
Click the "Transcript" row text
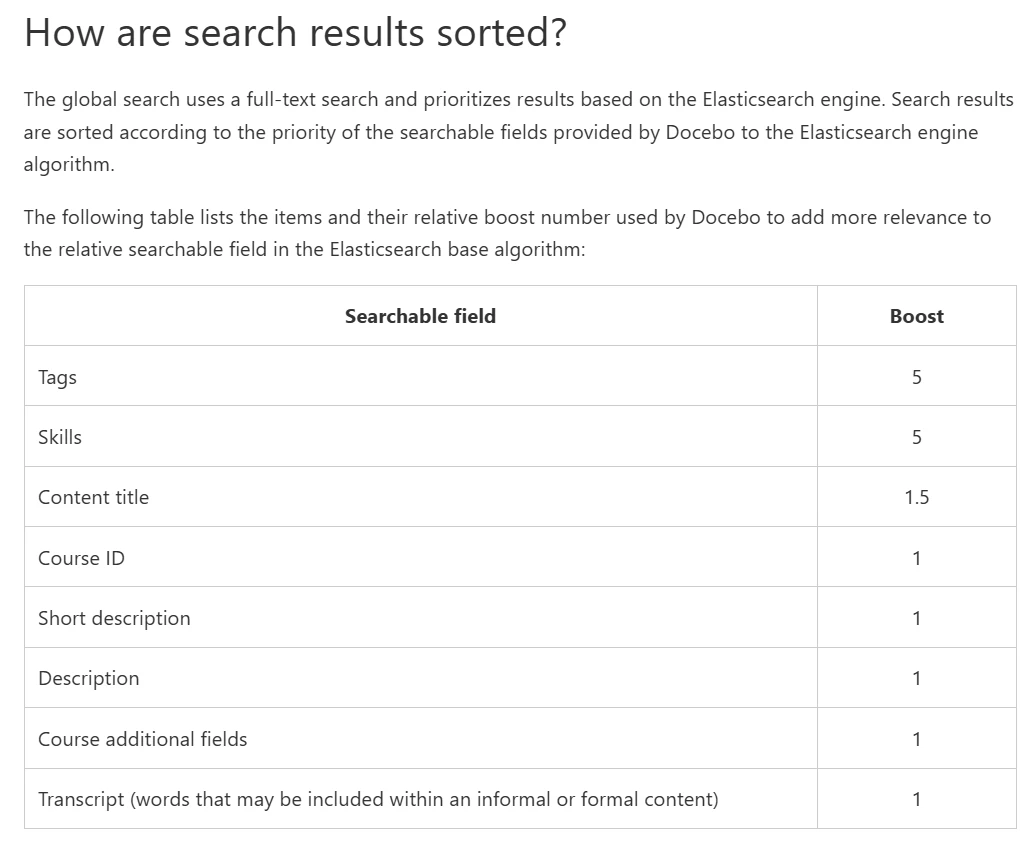coord(378,799)
